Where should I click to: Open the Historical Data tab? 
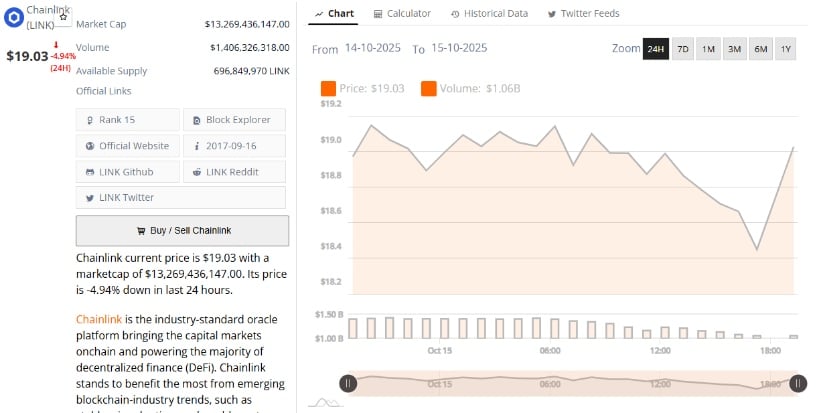(x=489, y=14)
